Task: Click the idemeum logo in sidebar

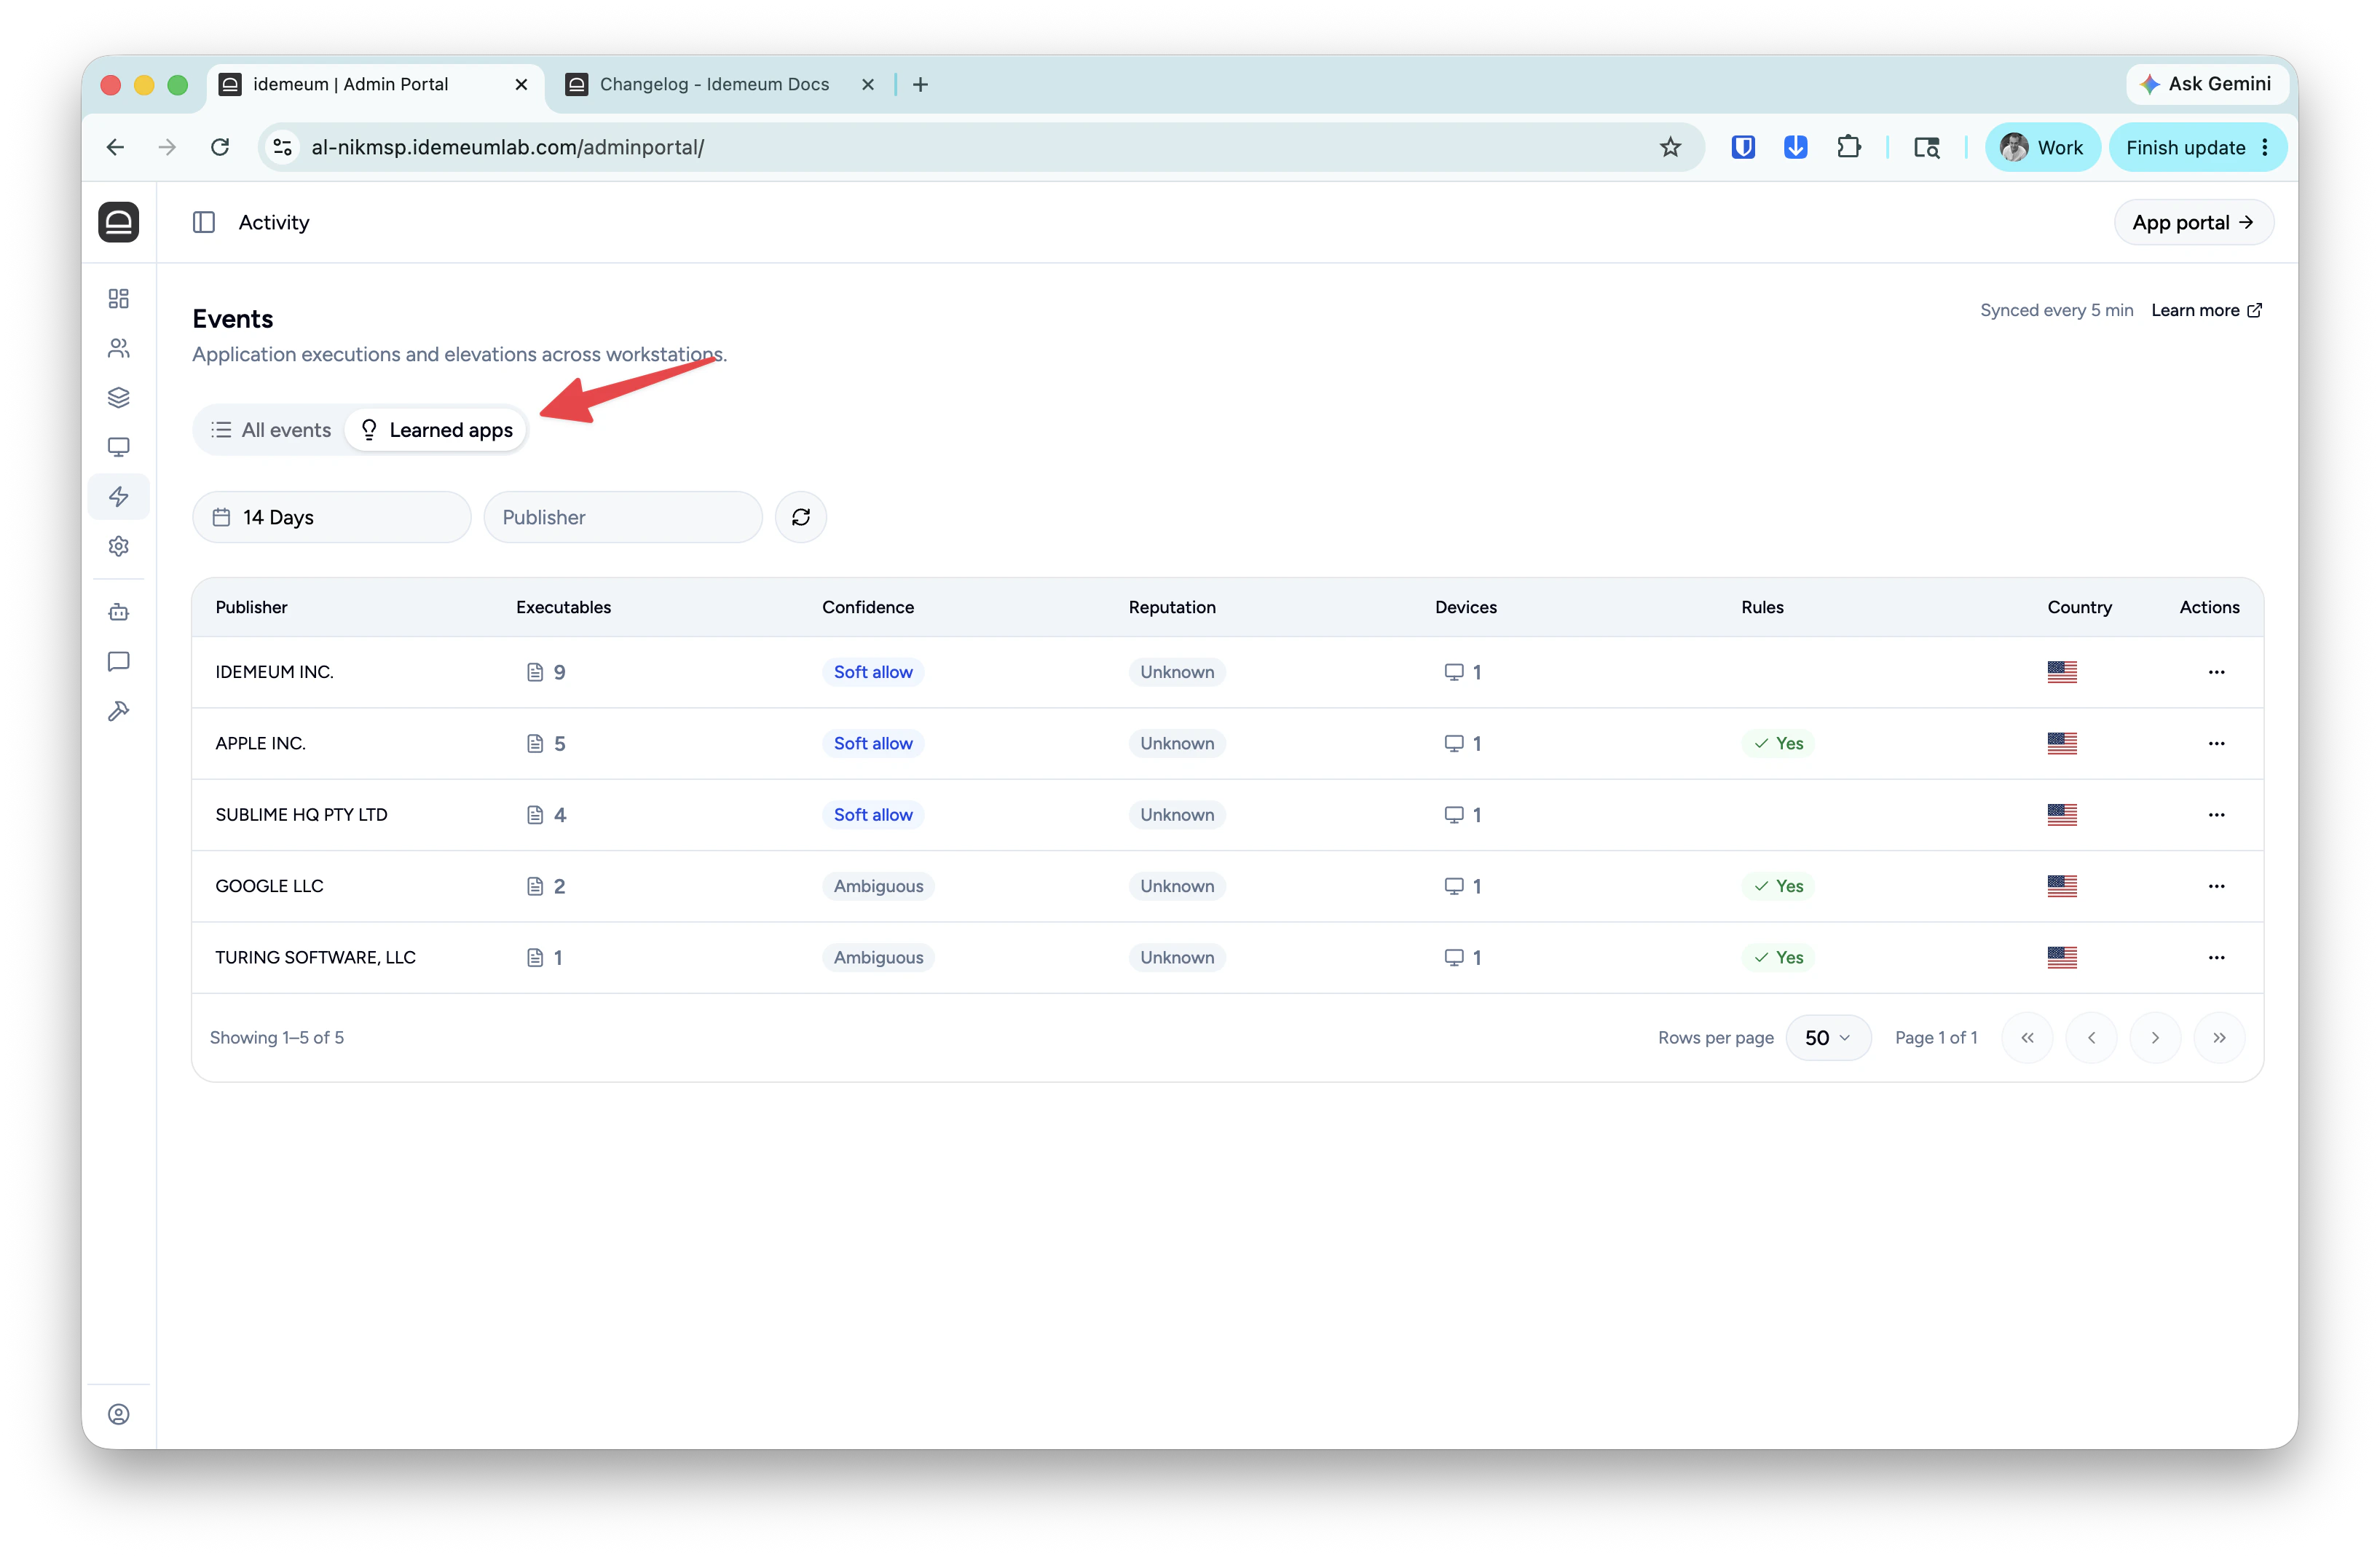Action: 118,222
